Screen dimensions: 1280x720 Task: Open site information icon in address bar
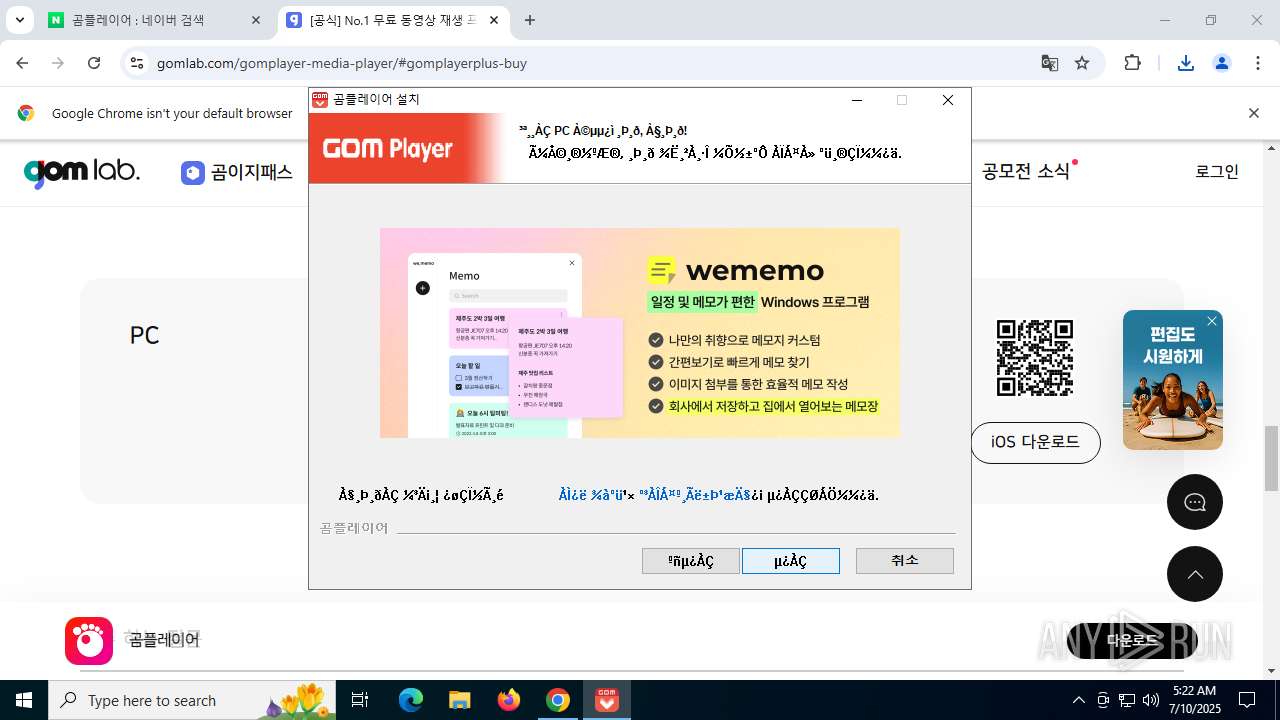click(x=137, y=63)
